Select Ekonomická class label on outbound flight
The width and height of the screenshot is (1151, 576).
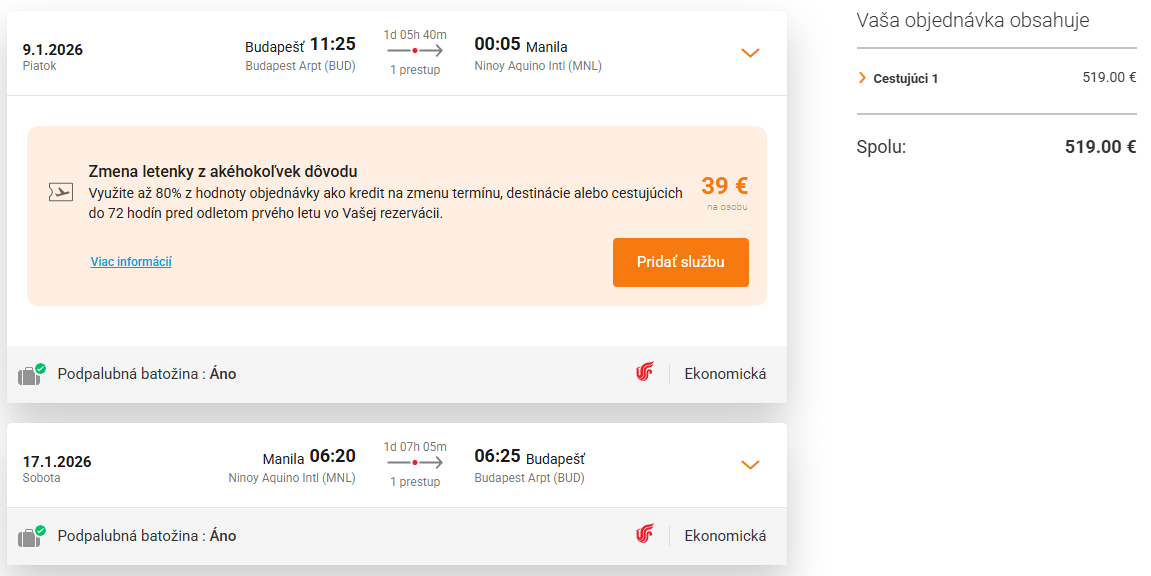pyautogui.click(x=723, y=372)
